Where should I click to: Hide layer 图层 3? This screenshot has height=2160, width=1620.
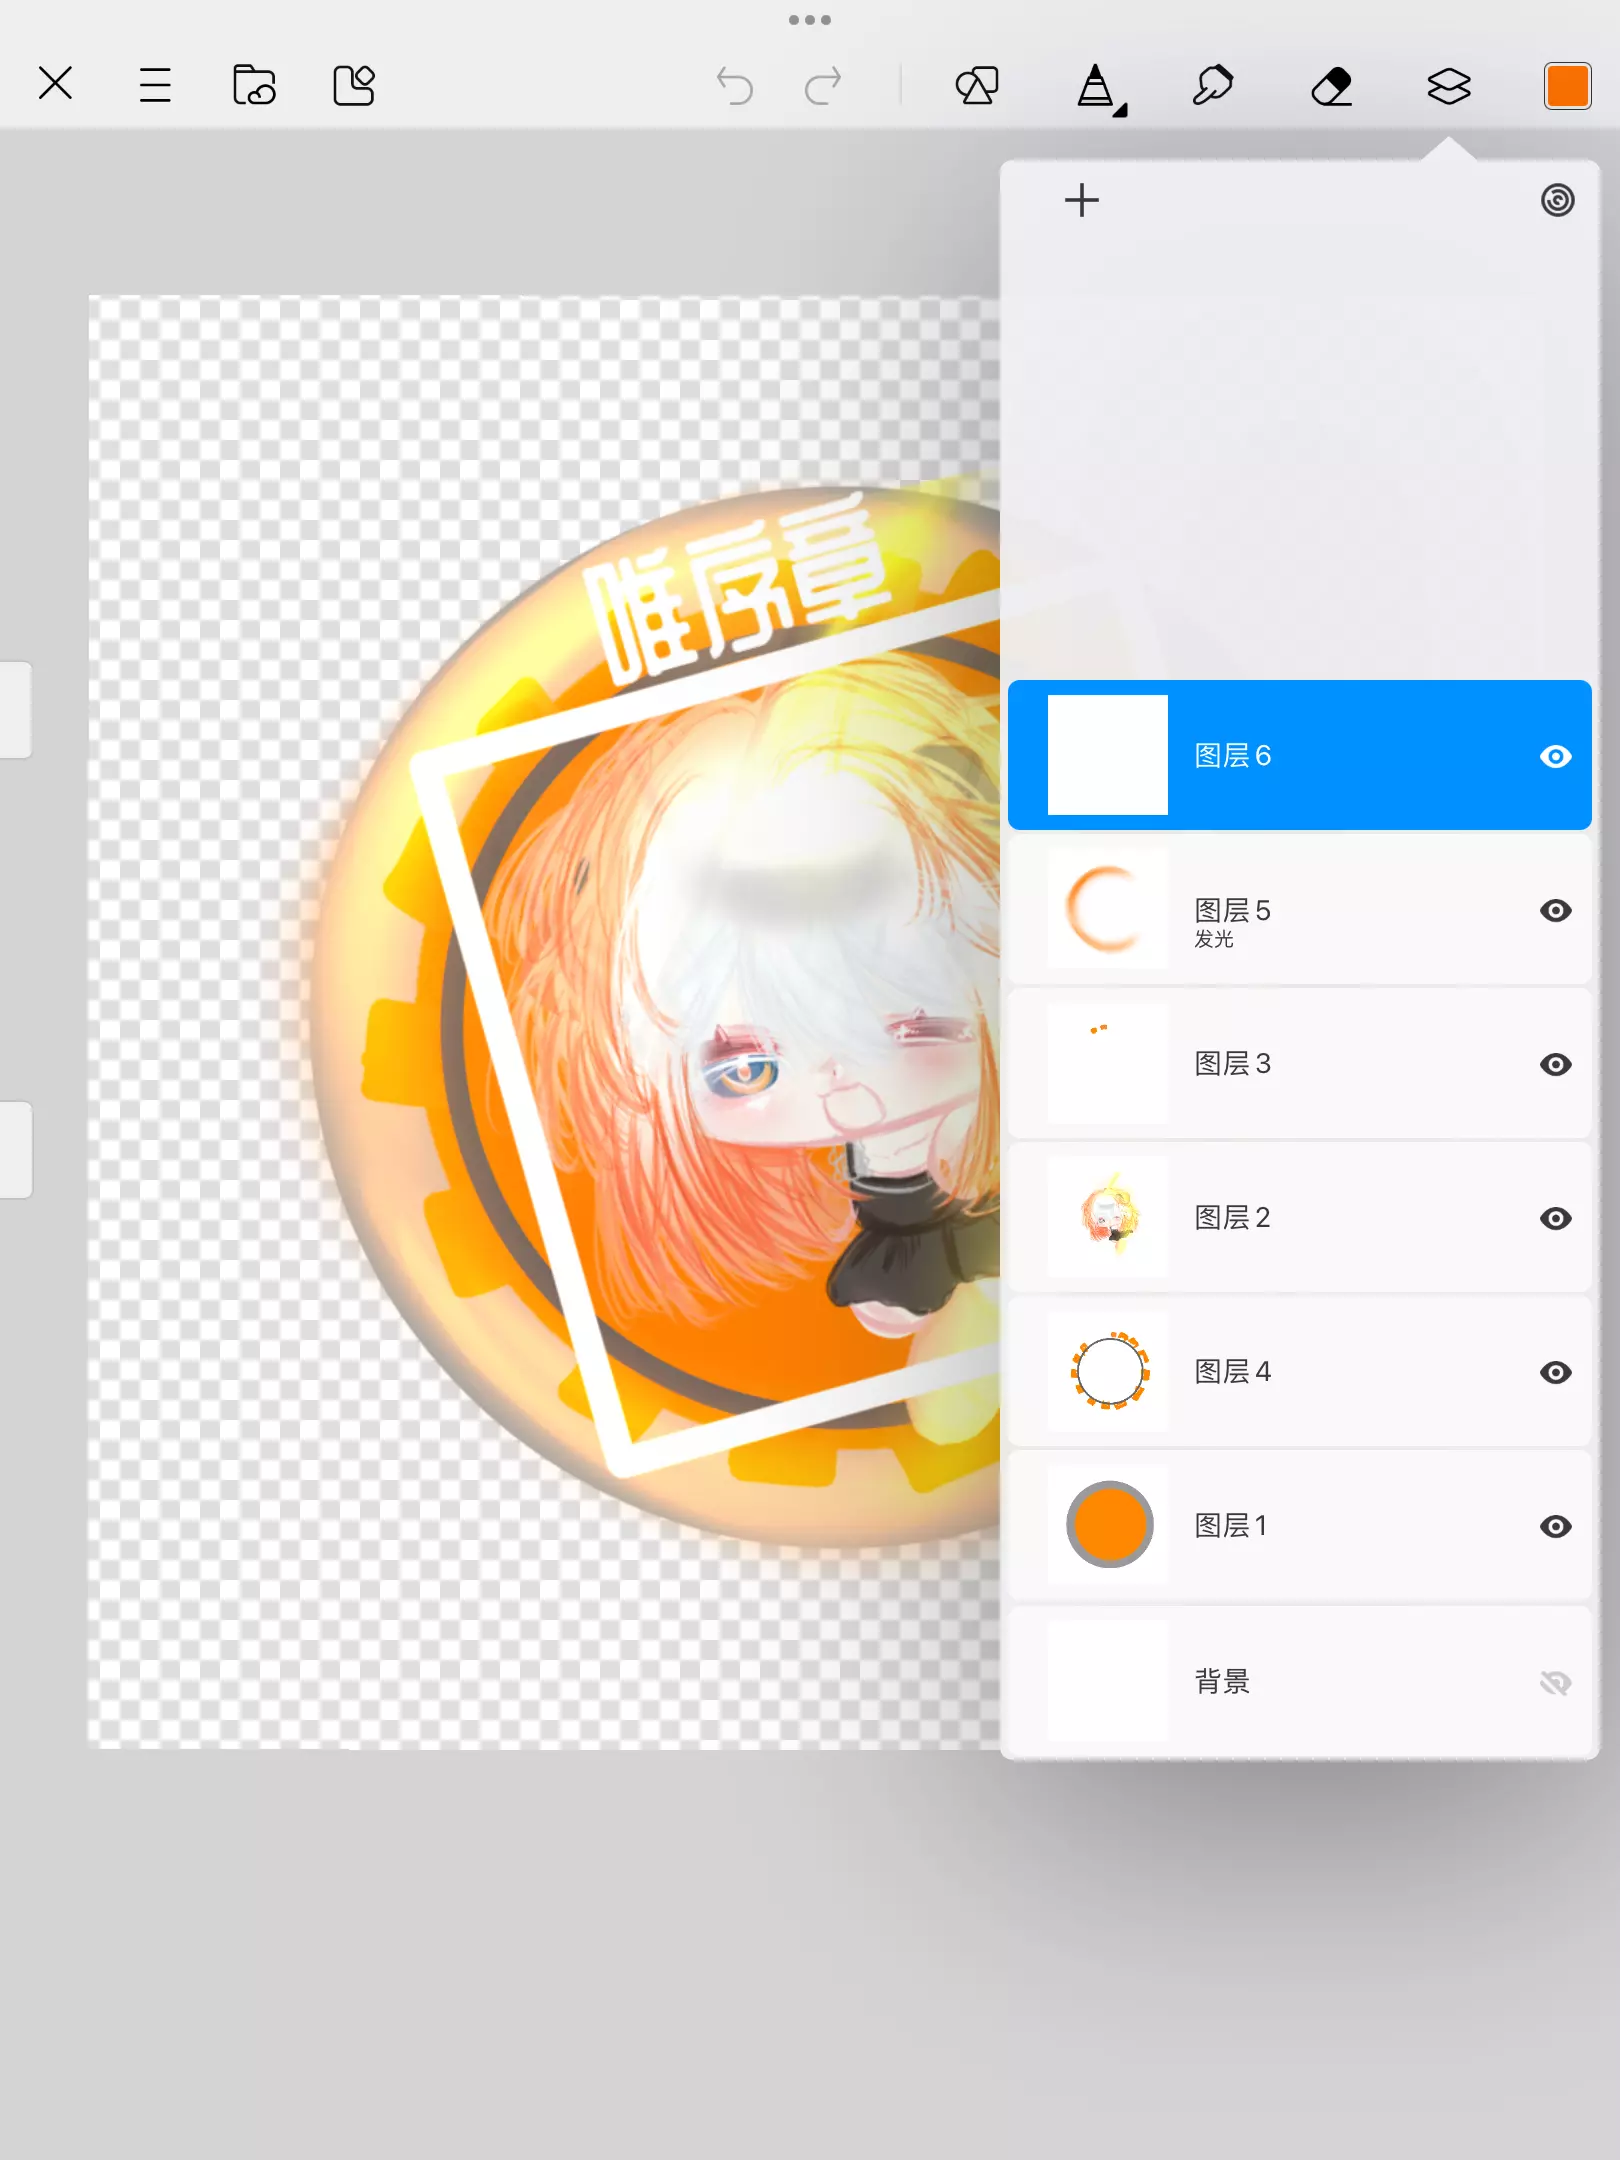[x=1556, y=1065]
